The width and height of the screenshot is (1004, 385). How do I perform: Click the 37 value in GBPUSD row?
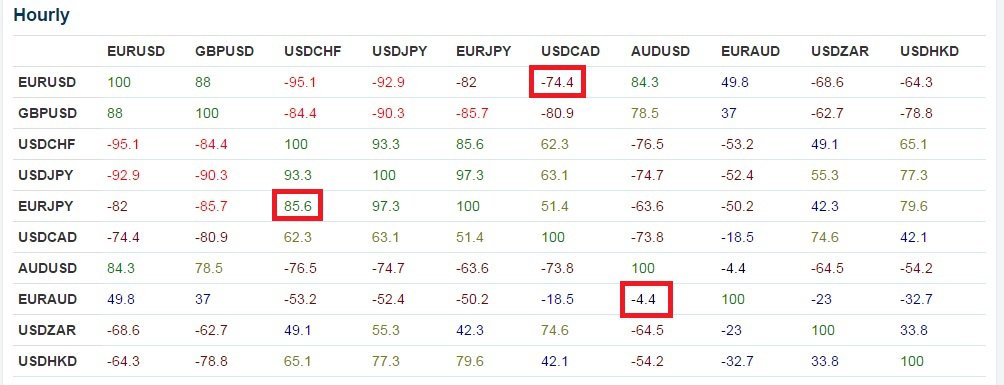coord(729,113)
